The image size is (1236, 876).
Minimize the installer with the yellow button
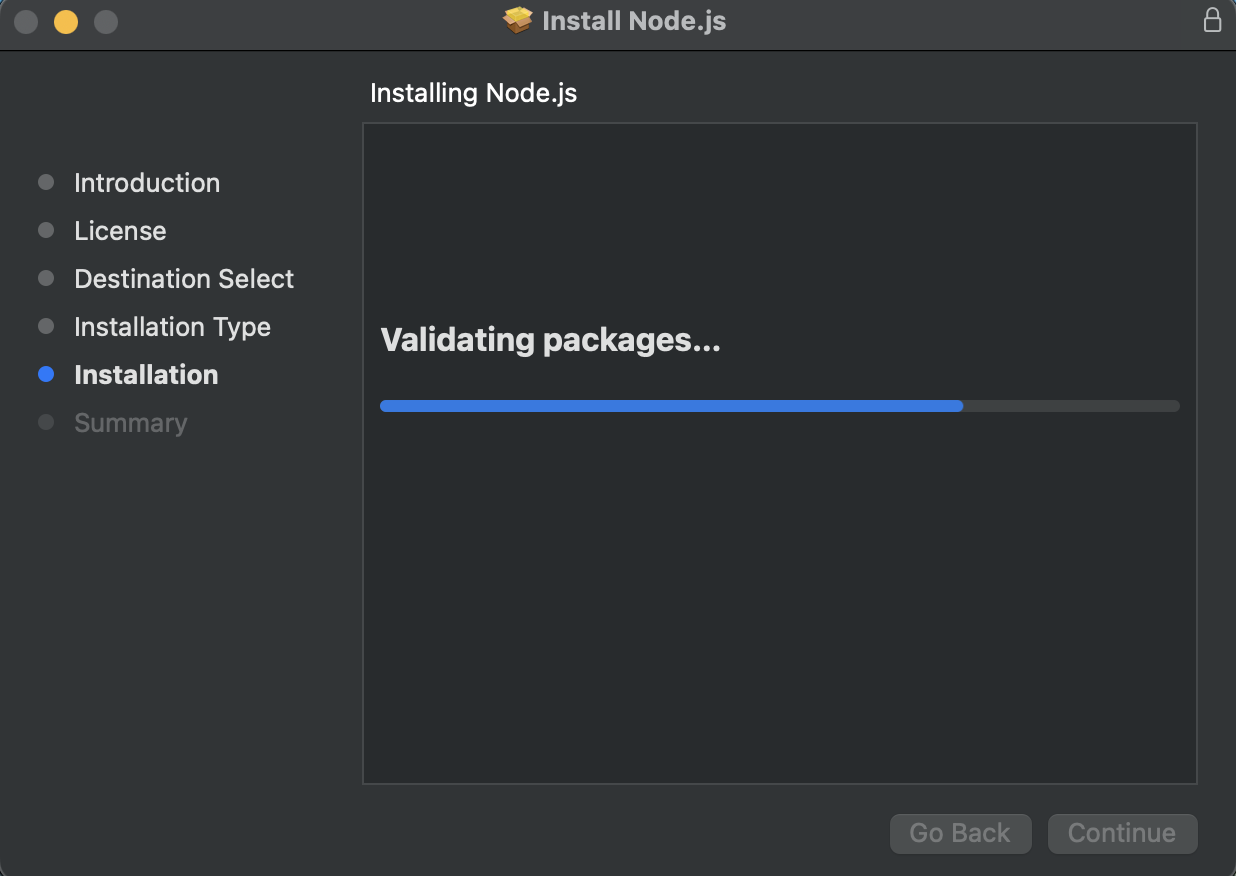click(x=66, y=21)
